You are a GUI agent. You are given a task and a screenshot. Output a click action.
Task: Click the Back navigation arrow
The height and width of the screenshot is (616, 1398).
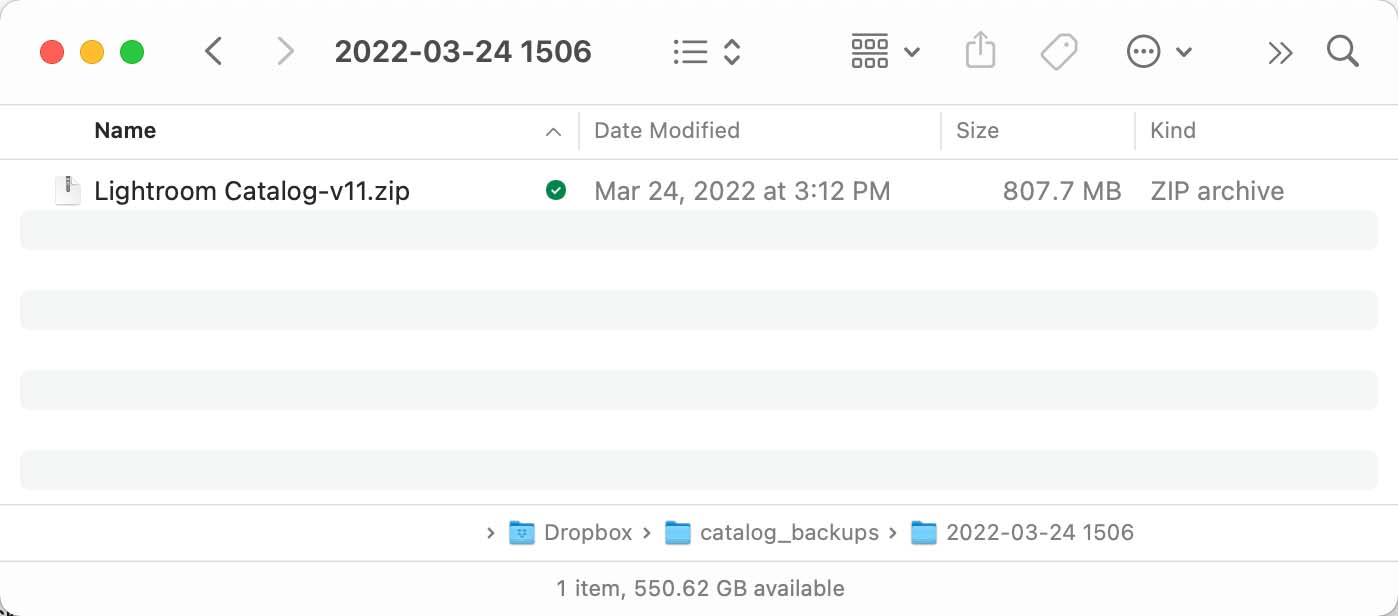pyautogui.click(x=213, y=51)
